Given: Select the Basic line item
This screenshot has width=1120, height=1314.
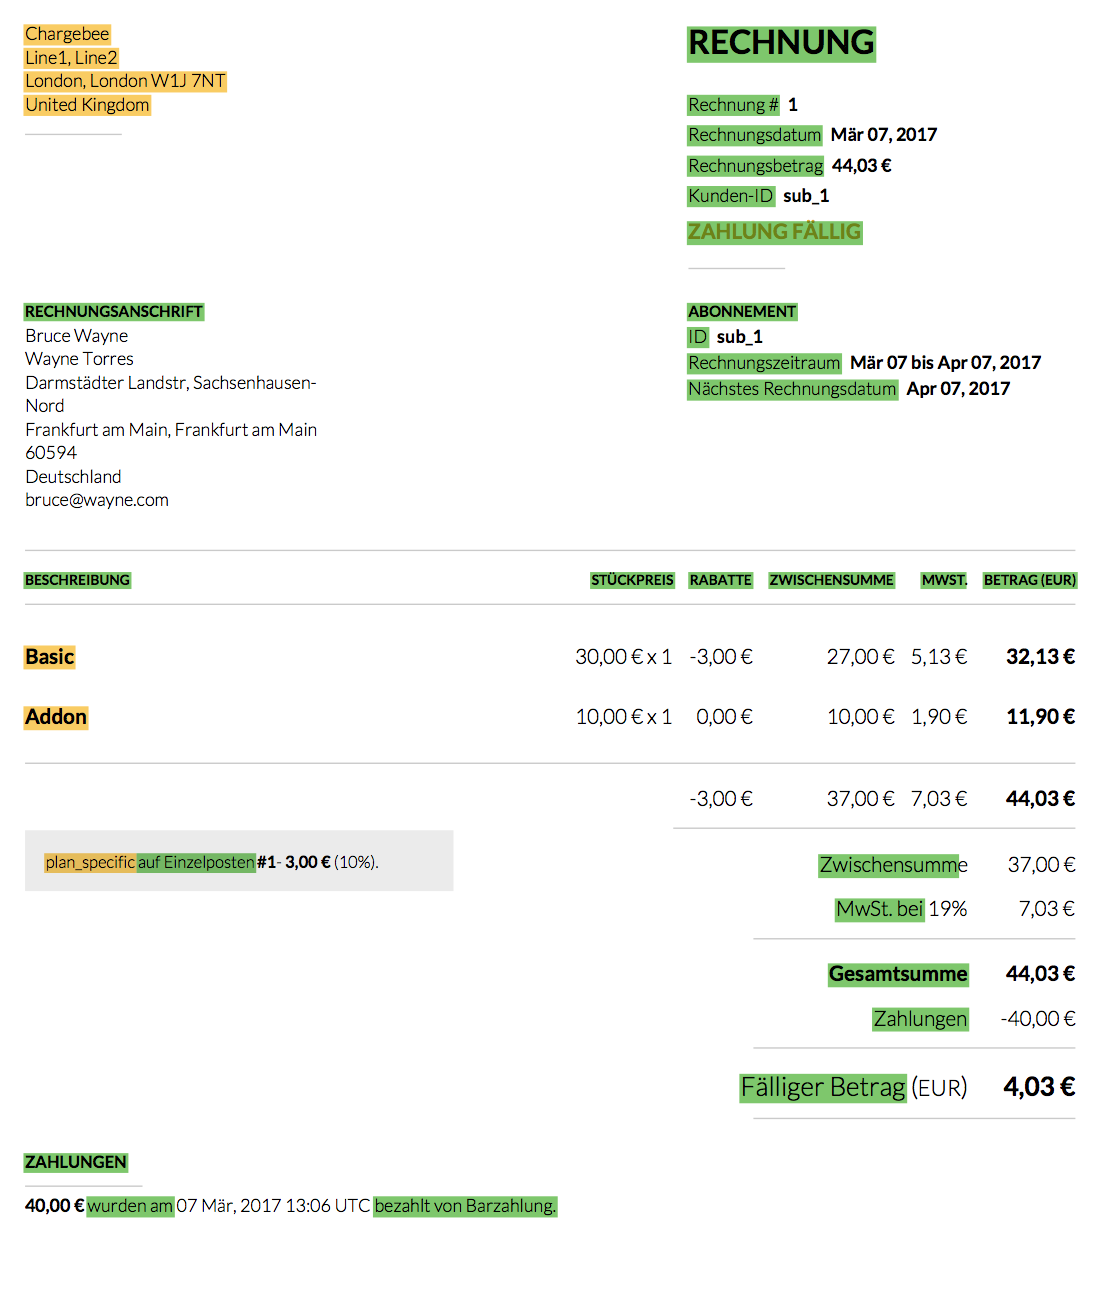Looking at the screenshot, I should click(x=50, y=657).
